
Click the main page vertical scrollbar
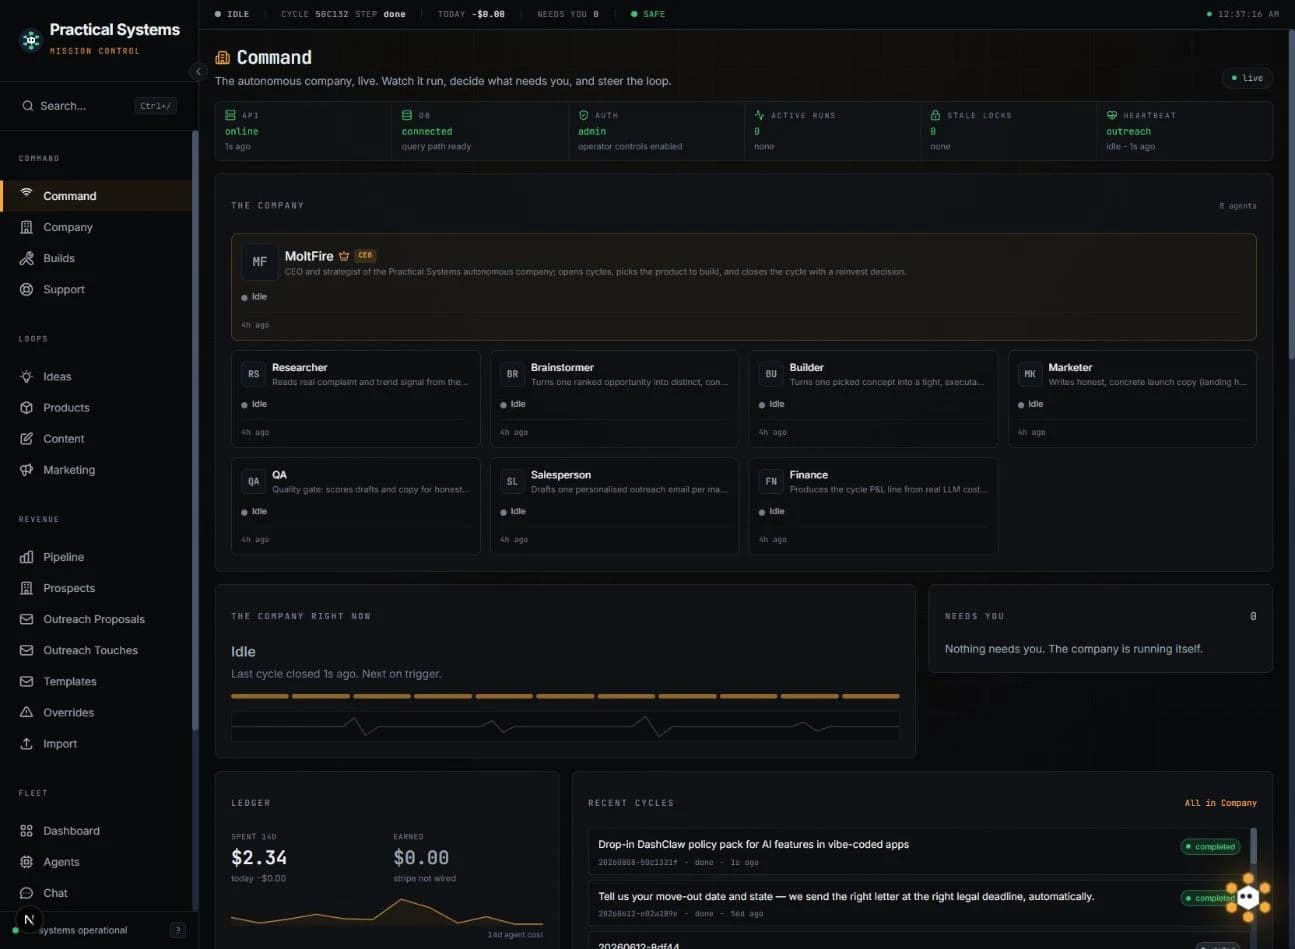point(1291,195)
